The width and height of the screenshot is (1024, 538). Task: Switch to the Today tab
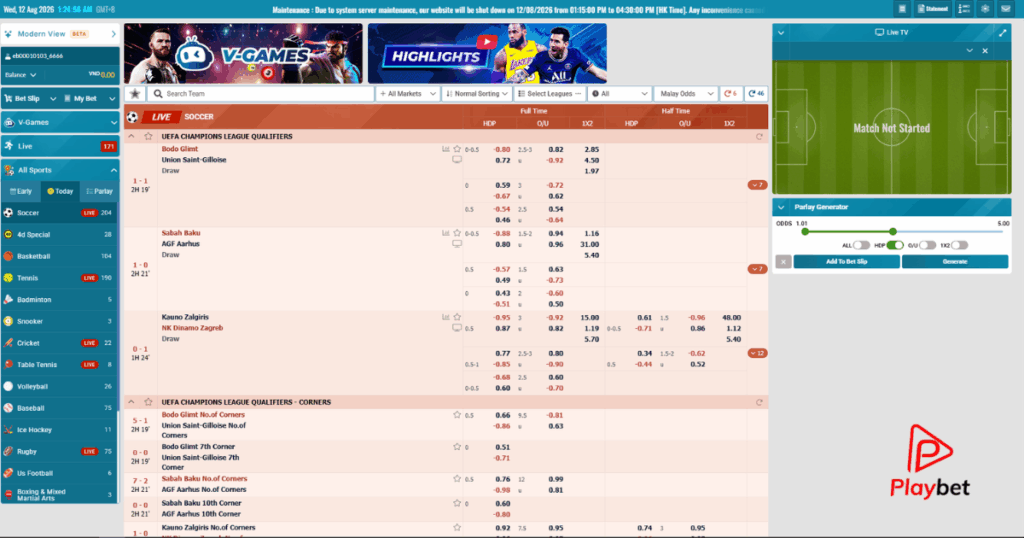[x=60, y=191]
